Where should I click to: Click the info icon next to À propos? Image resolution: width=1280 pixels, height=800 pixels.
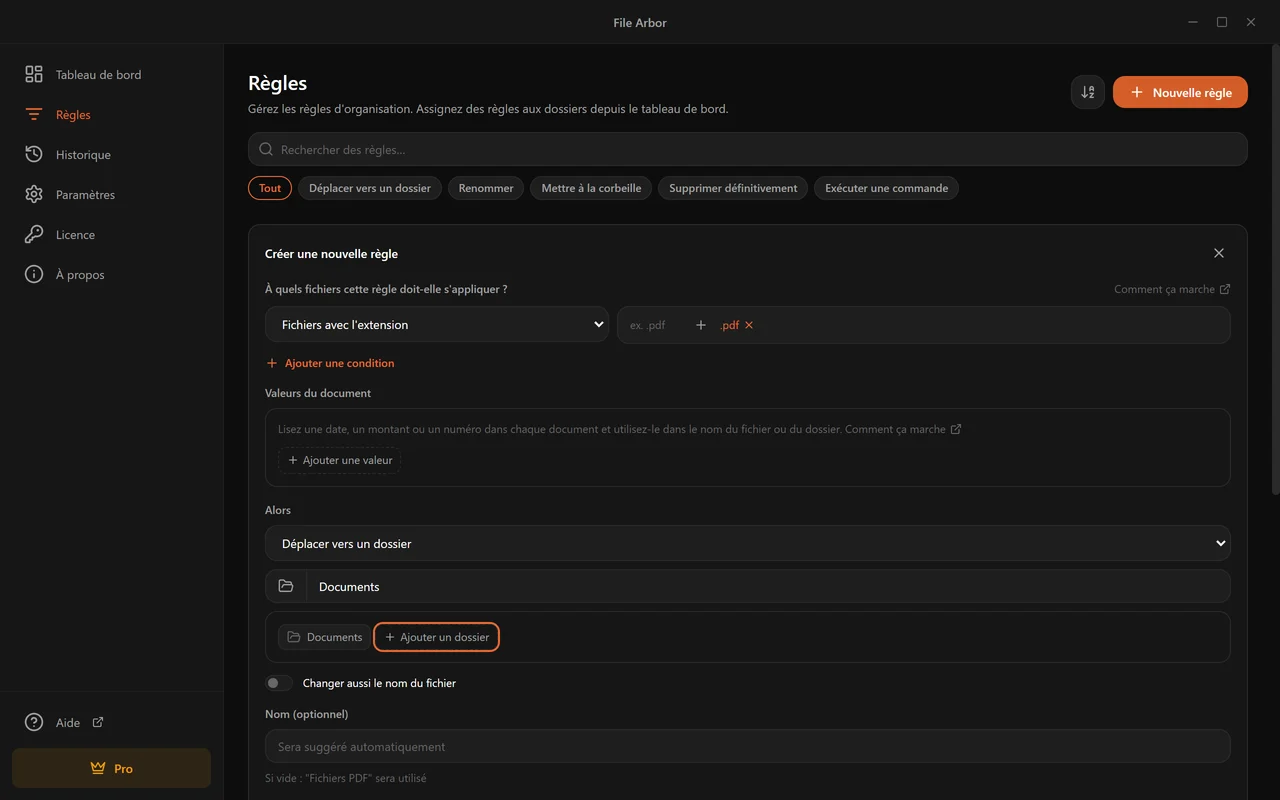click(34, 275)
